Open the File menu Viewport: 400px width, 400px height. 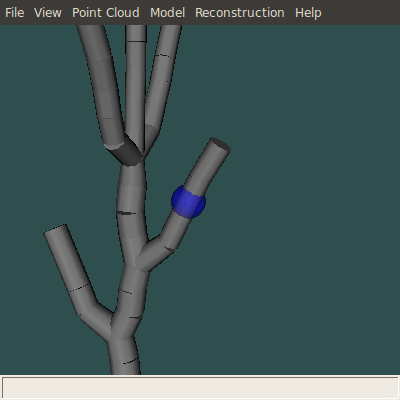(x=15, y=13)
